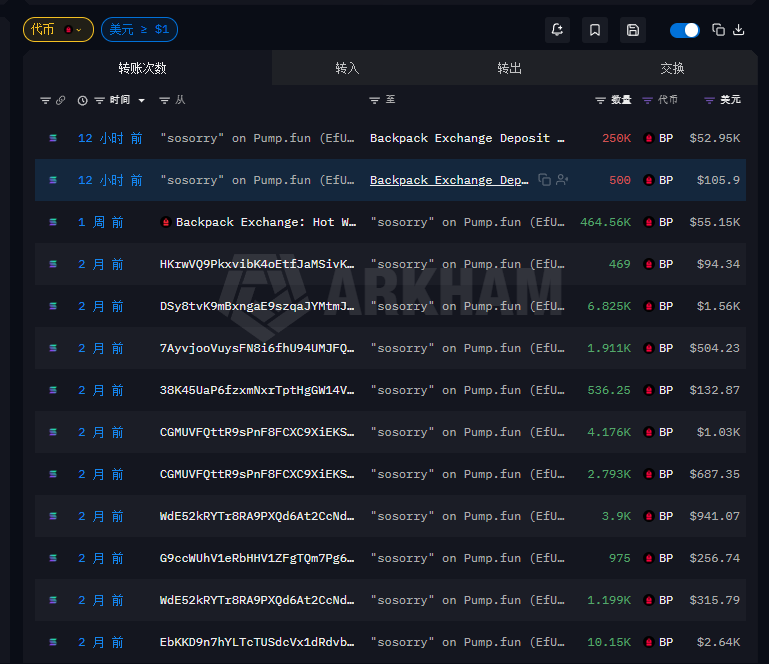Click the 数量 column header
769x664 pixels.
pos(621,100)
